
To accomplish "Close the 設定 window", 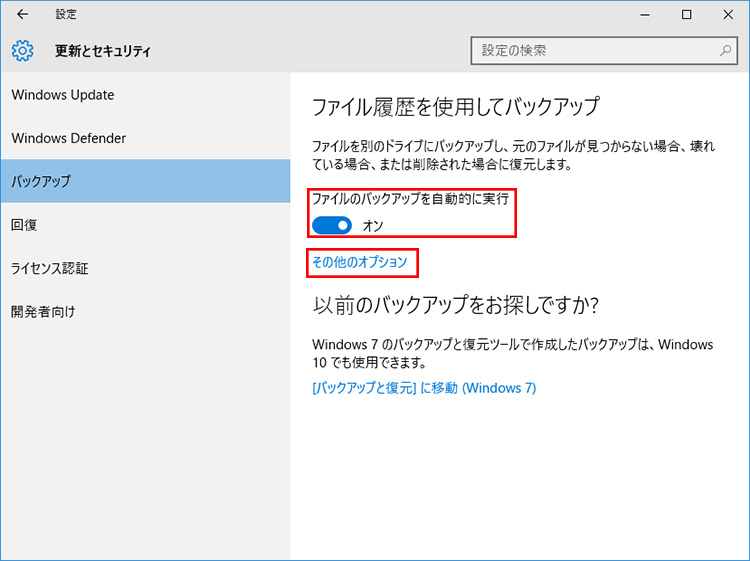I will point(730,15).
